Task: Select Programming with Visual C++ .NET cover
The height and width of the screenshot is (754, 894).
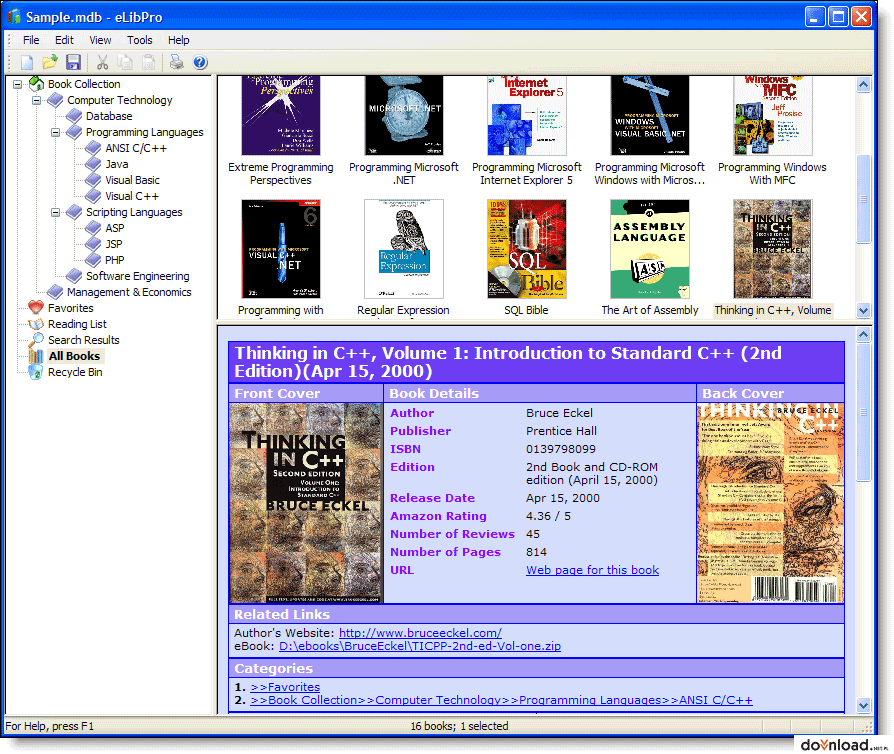Action: click(281, 249)
